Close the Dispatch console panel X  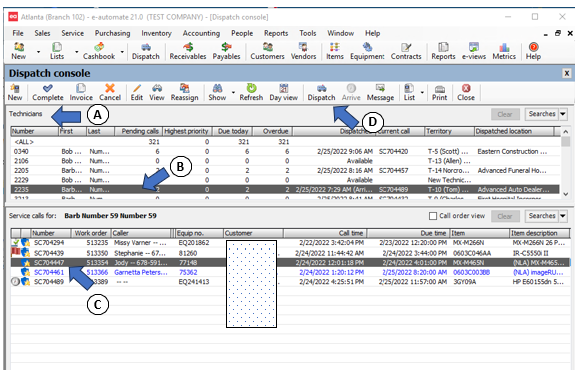(x=566, y=74)
